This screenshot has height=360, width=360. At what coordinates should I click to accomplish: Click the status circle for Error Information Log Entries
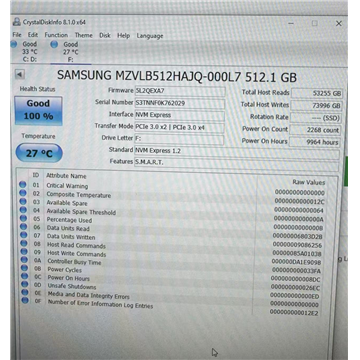pyautogui.click(x=25, y=300)
